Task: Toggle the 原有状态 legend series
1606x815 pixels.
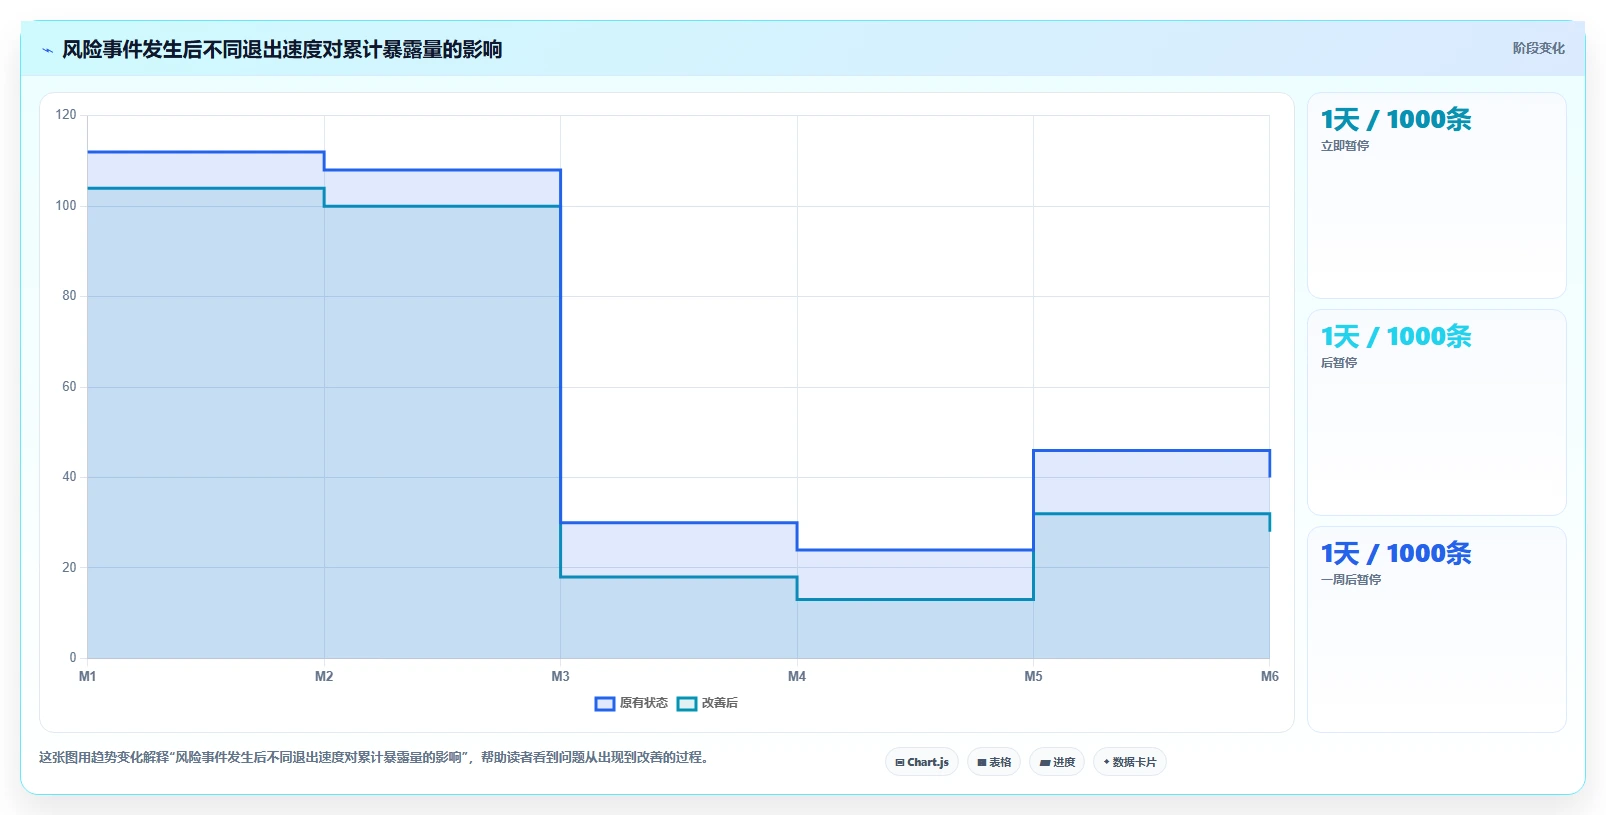Action: pos(631,703)
